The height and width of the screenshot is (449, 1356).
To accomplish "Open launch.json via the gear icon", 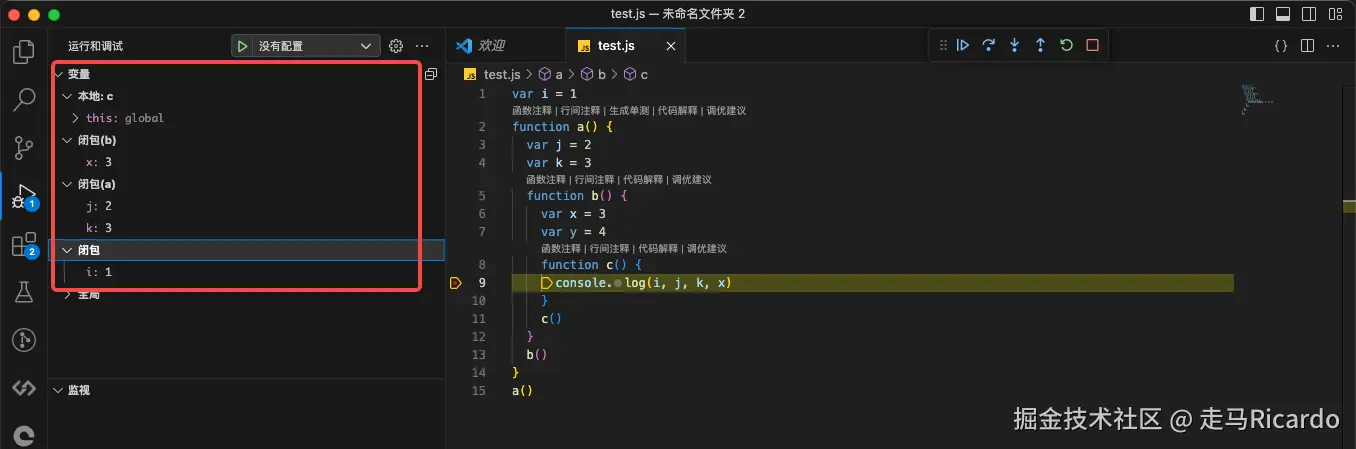I will [396, 46].
